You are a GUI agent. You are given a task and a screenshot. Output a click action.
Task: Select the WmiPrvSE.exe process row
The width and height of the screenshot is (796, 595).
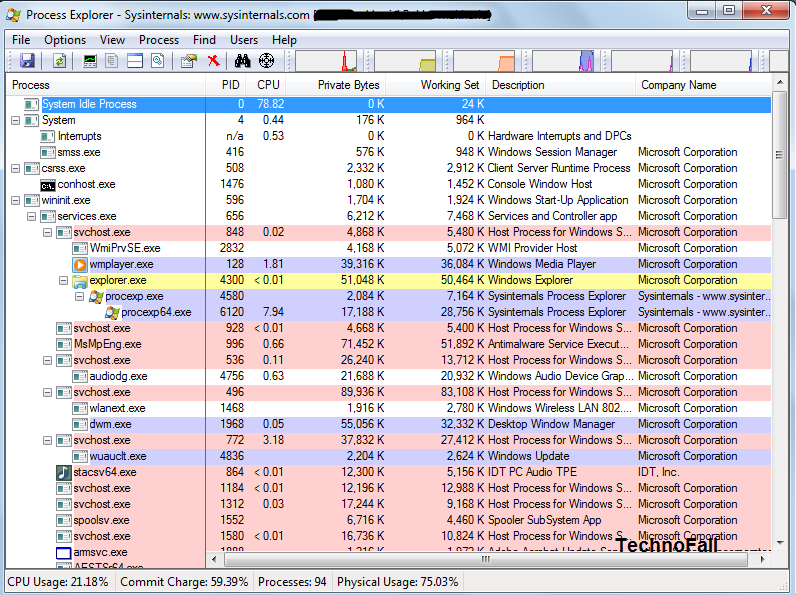(388, 248)
